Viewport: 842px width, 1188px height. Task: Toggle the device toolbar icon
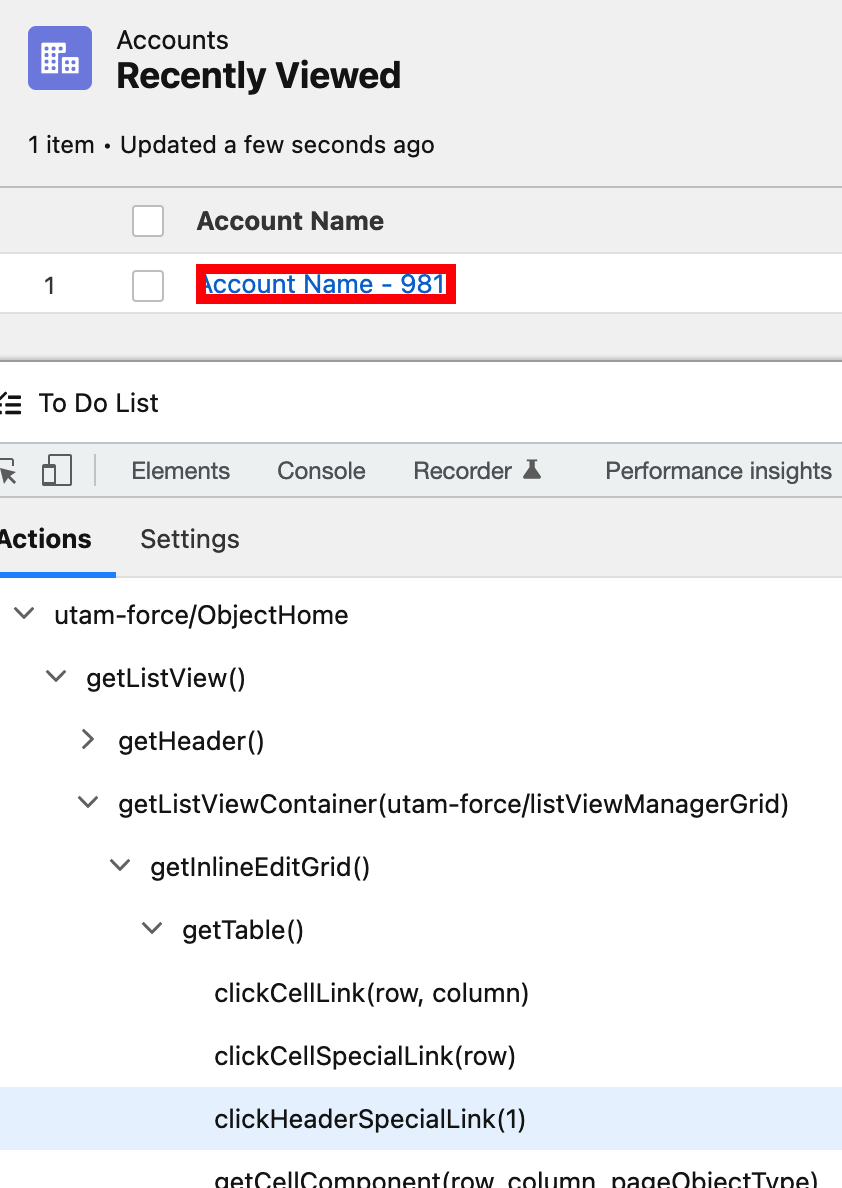[x=56, y=470]
